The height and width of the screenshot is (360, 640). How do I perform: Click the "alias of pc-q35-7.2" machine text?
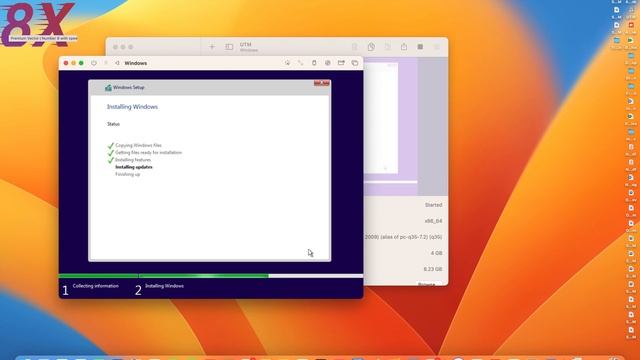pos(404,237)
